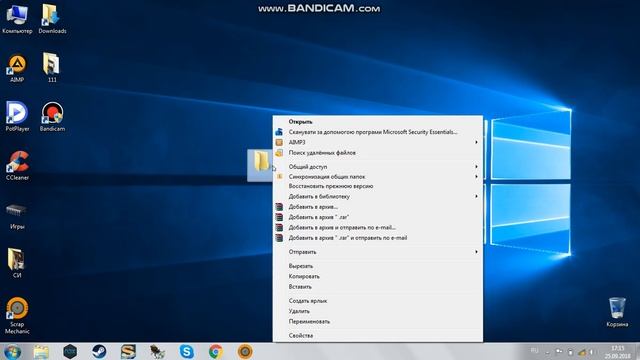Open the S-logo app in taskbar
640x360 pixels.
pos(128,351)
